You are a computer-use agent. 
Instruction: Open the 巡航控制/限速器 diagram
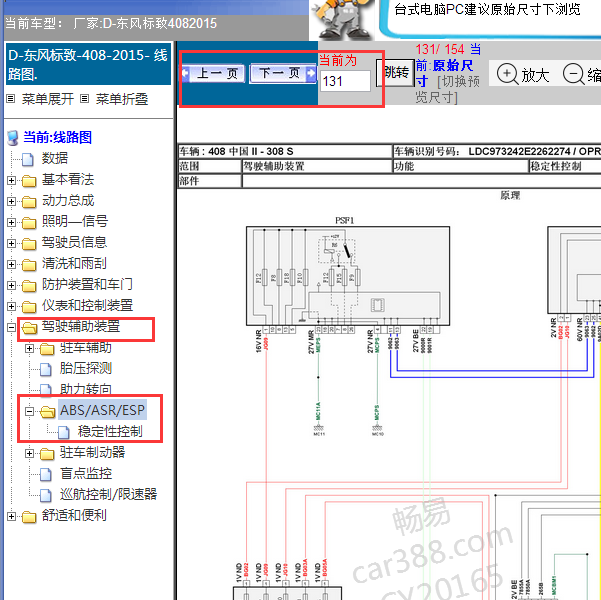pos(108,494)
